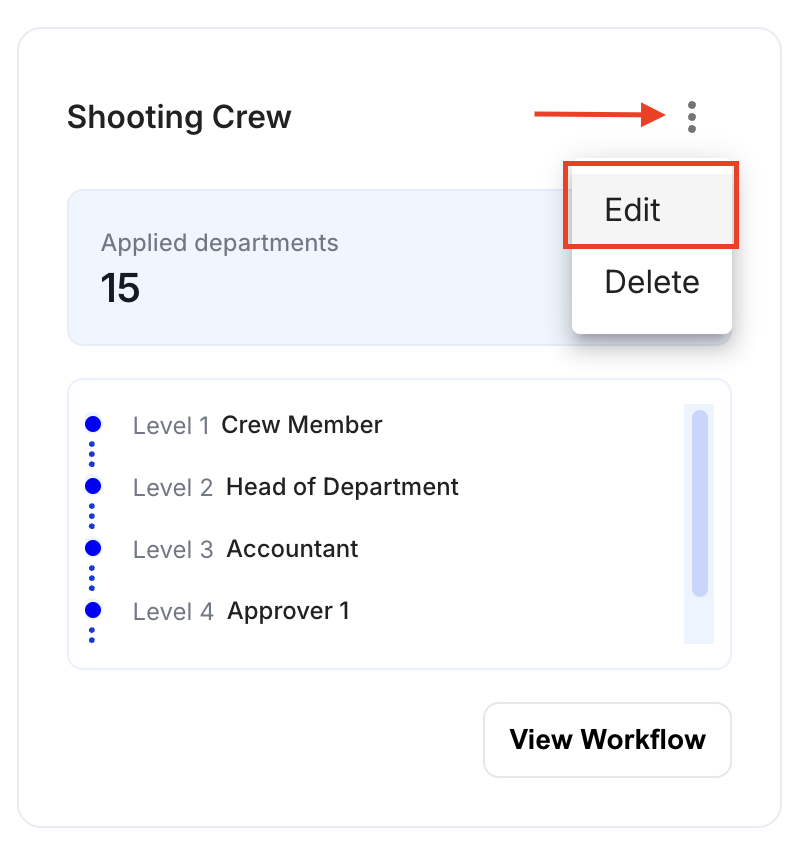Select Delete in the options menu

[651, 281]
